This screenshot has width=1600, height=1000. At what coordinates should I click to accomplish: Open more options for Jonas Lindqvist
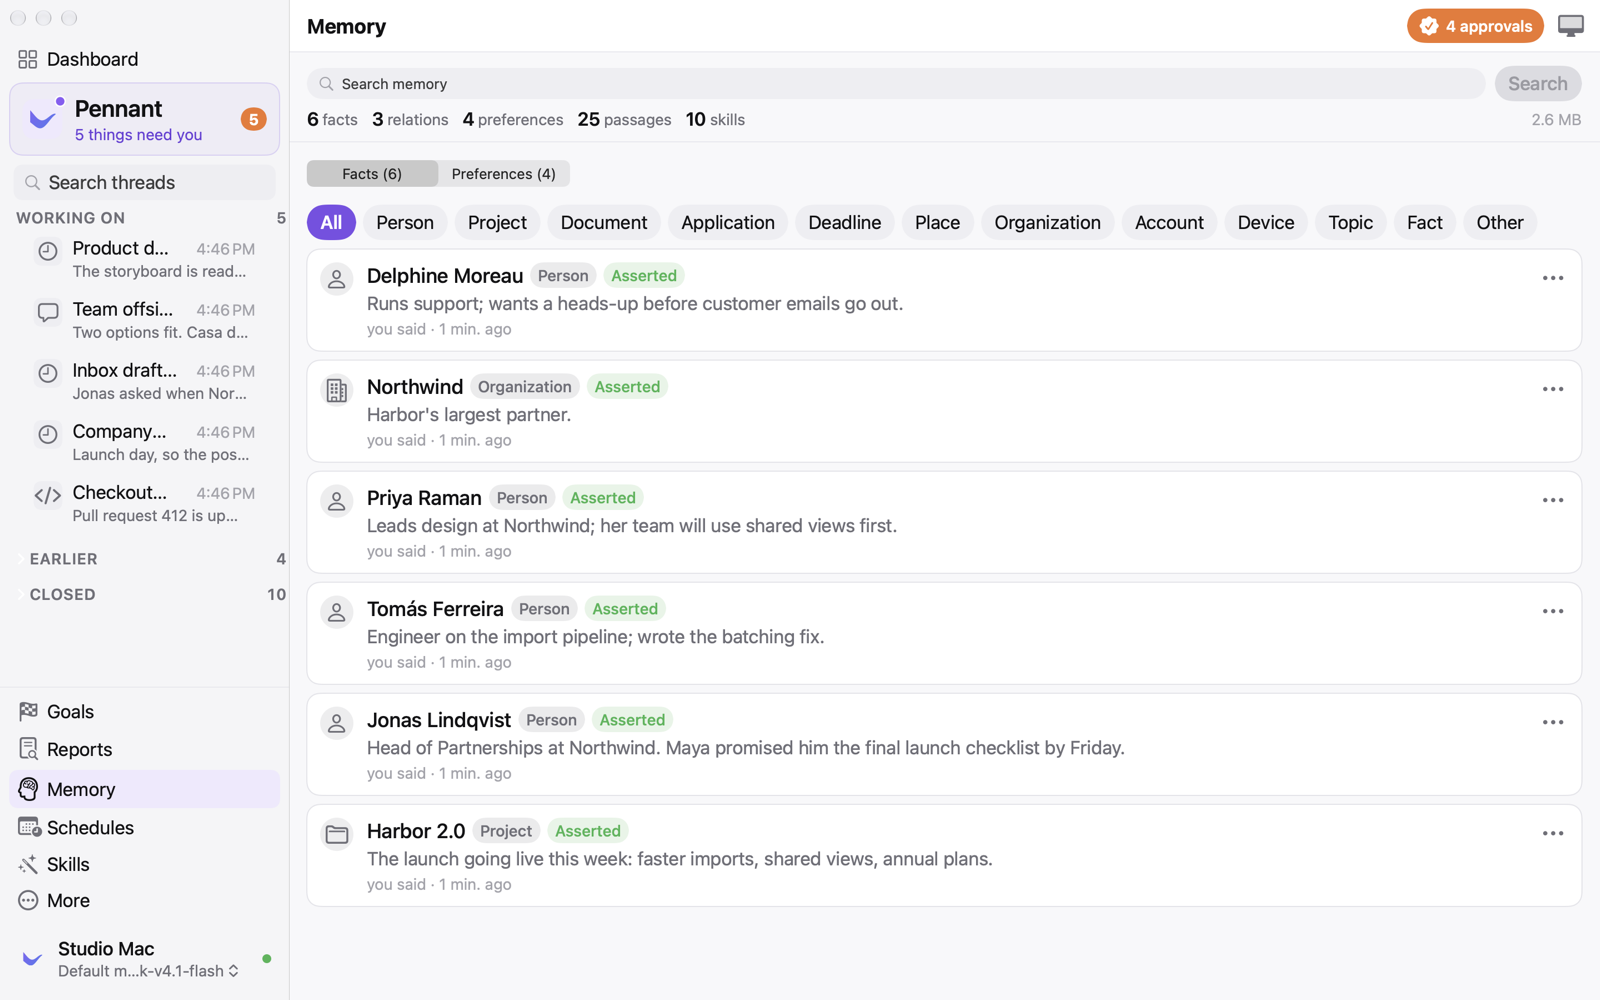pos(1552,722)
